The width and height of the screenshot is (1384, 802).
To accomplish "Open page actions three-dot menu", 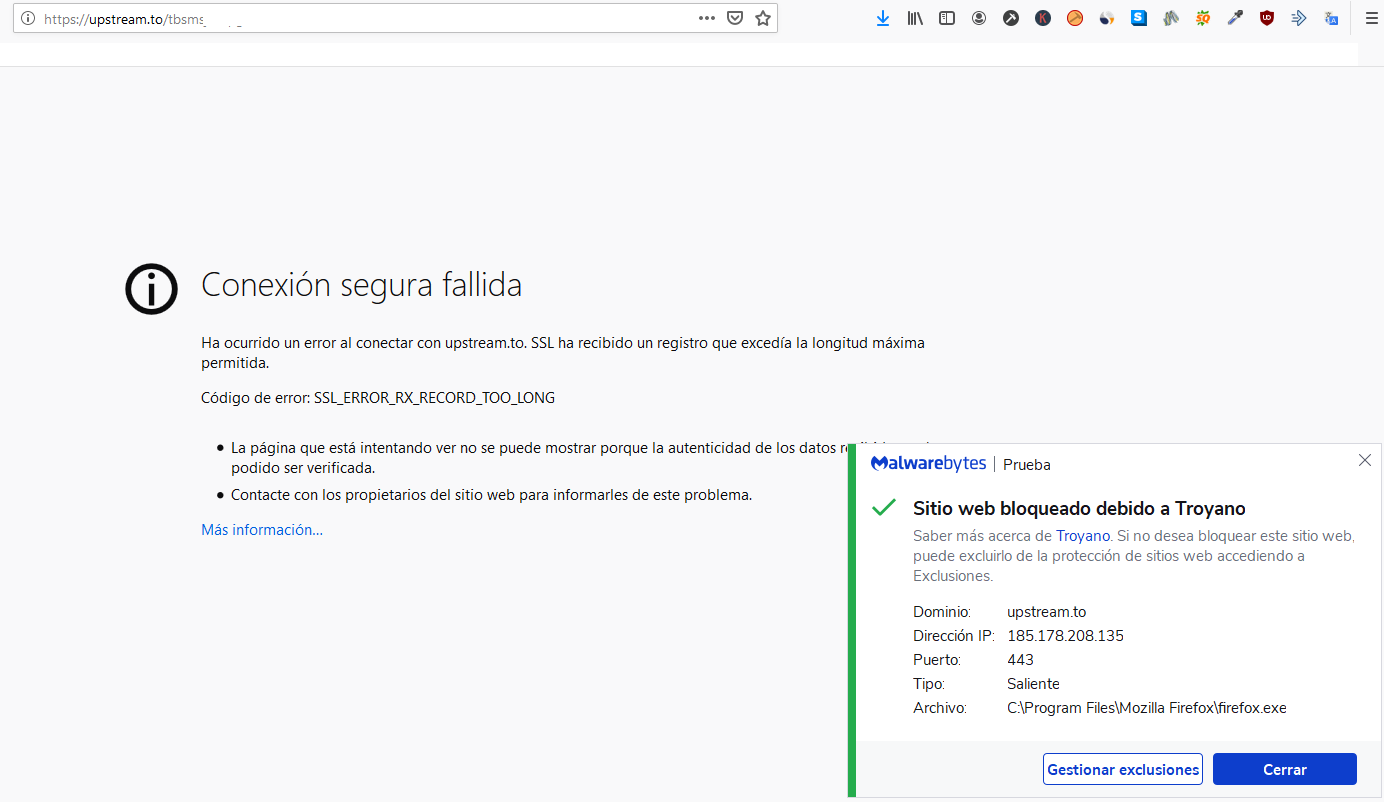I will coord(707,18).
